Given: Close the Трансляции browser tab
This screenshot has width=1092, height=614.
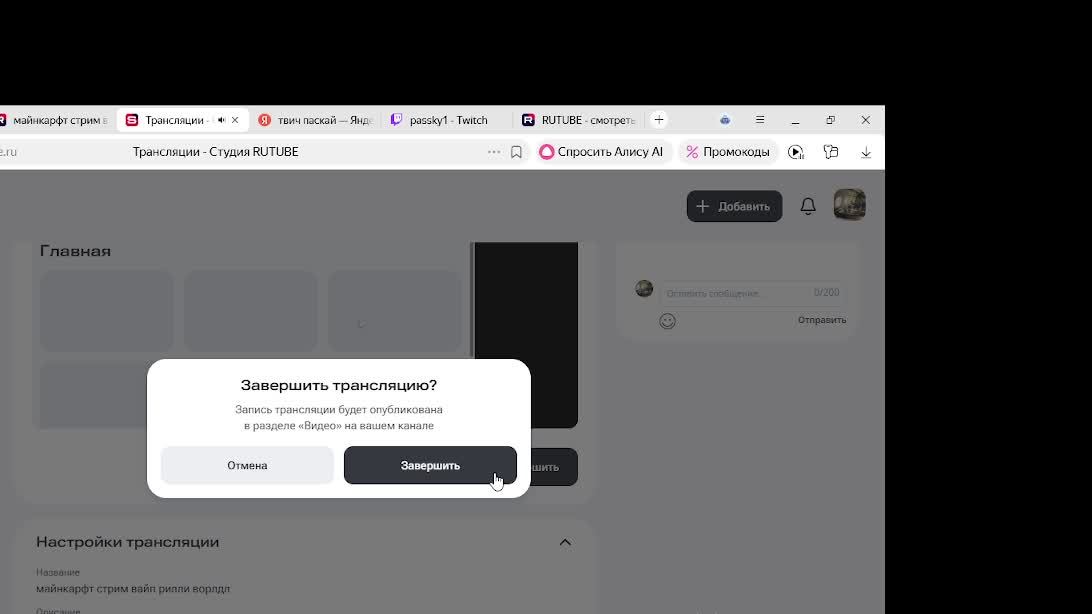Looking at the screenshot, I should coord(235,120).
